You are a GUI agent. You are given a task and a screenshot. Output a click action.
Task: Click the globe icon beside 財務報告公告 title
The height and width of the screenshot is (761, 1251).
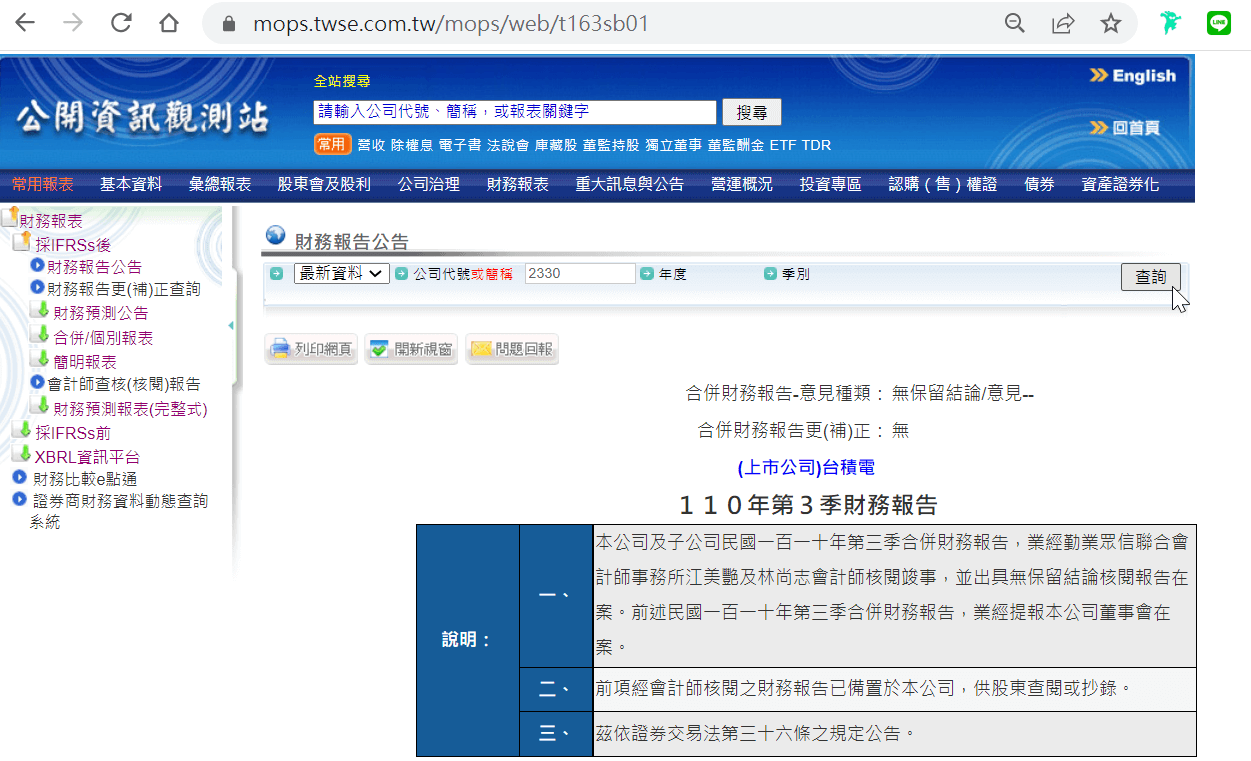click(x=275, y=236)
